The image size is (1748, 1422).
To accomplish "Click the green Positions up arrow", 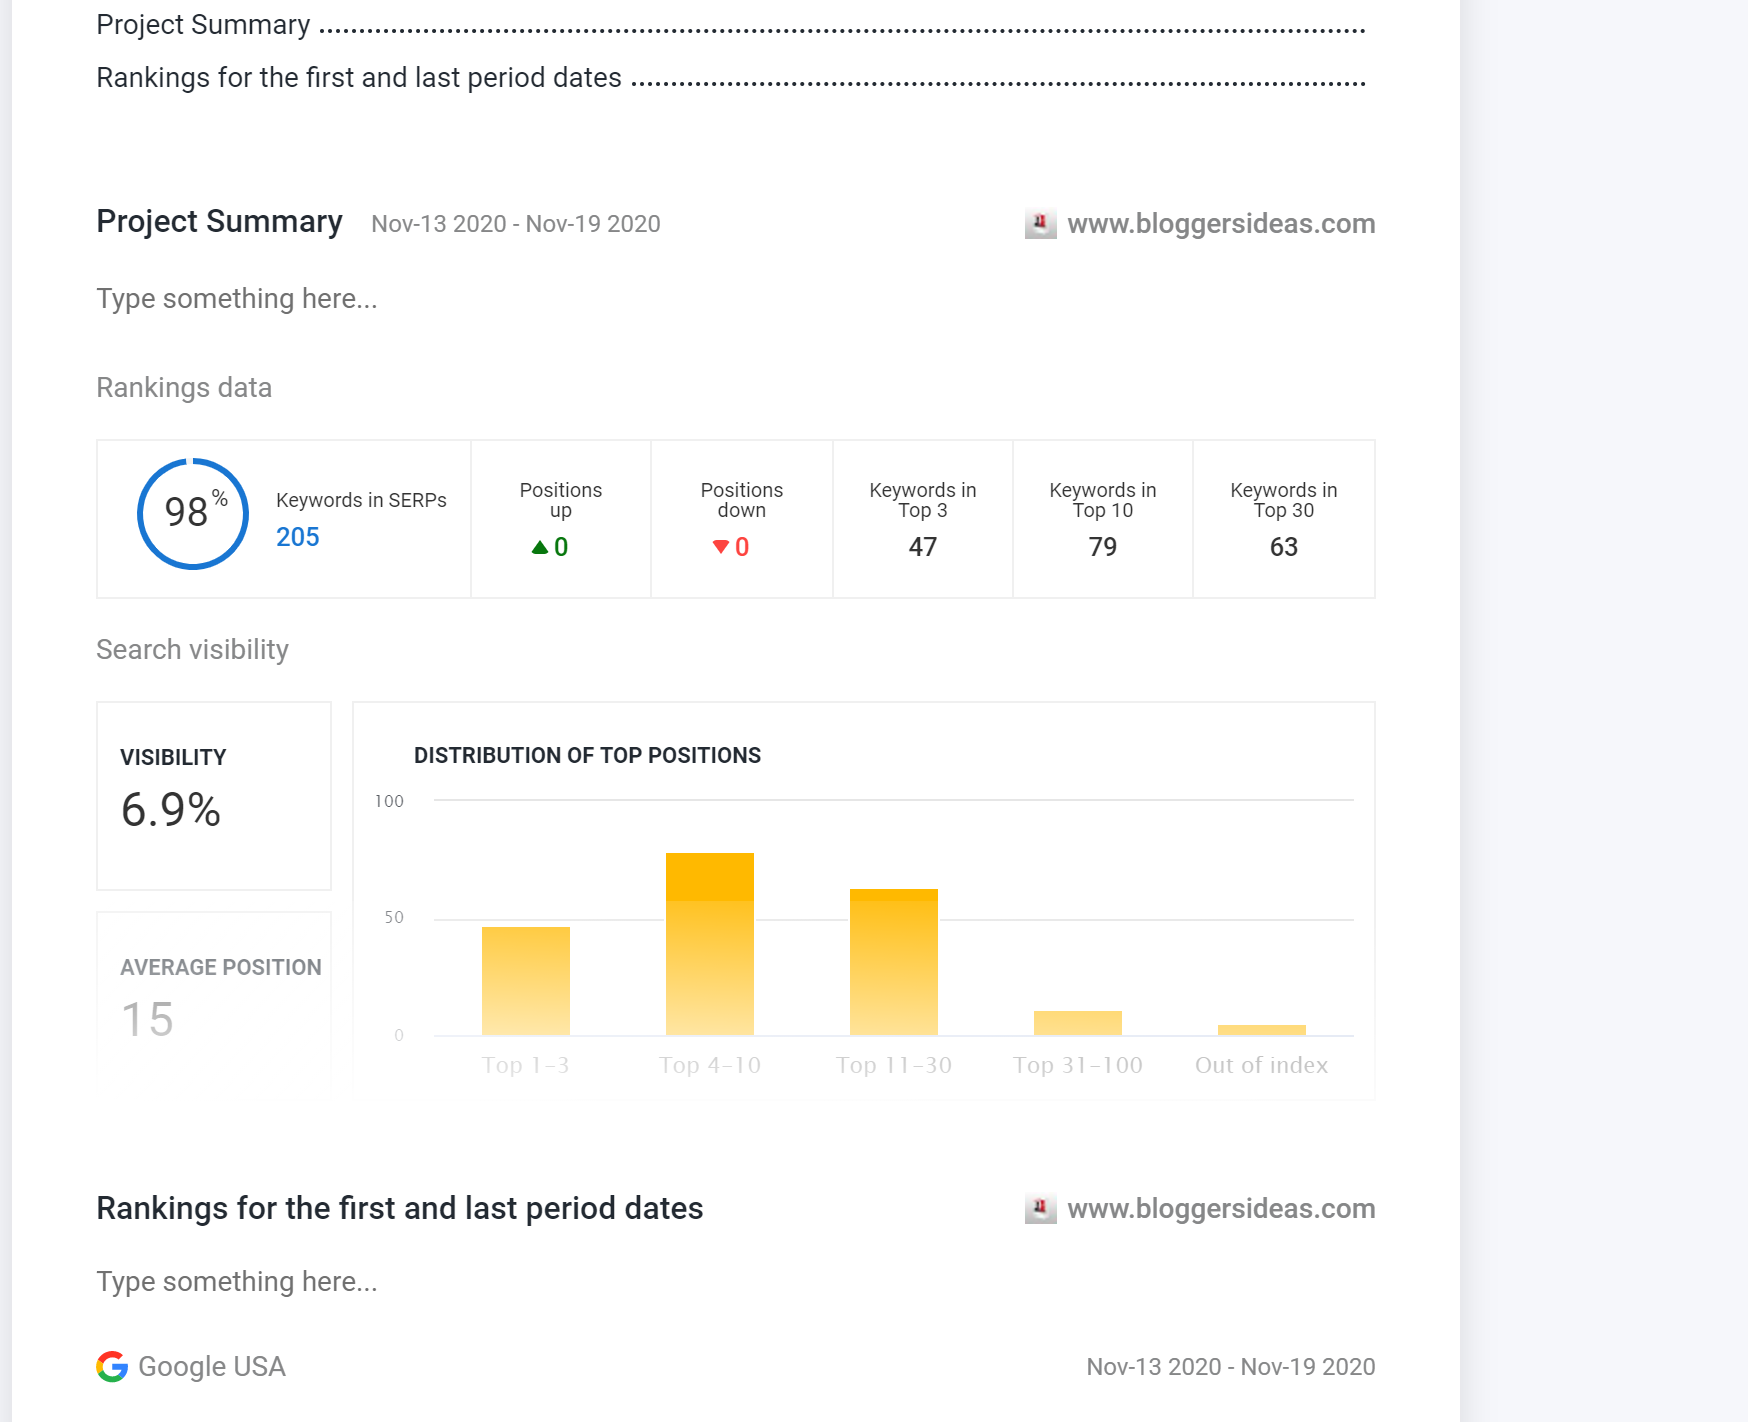I will 540,547.
